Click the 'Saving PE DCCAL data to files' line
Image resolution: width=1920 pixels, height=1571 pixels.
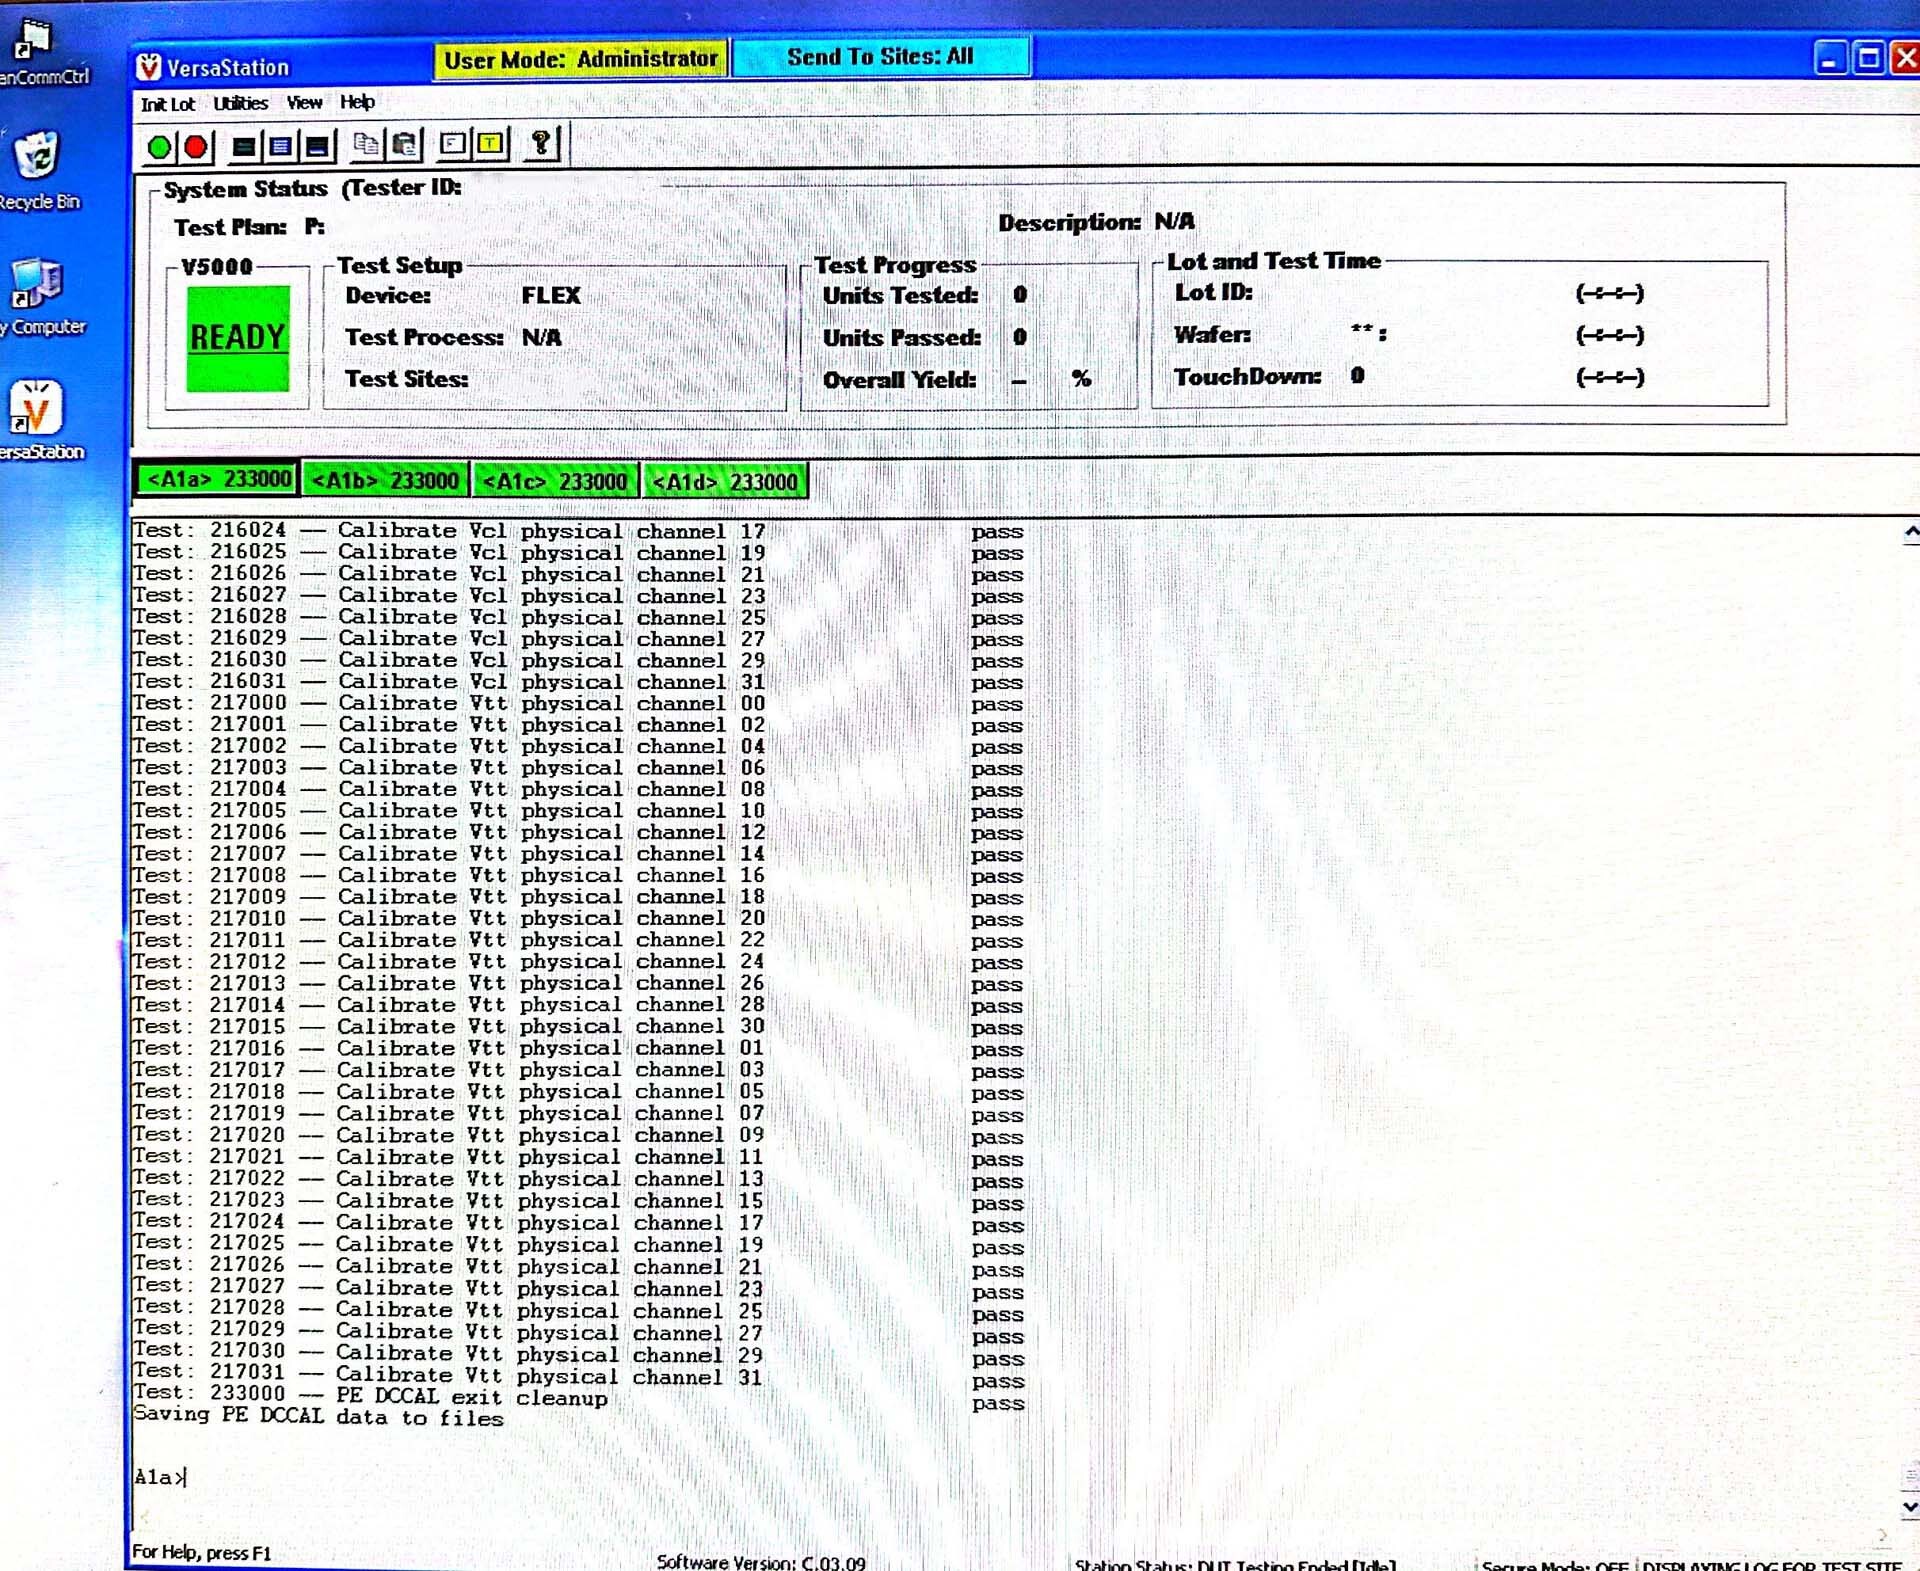point(318,1417)
